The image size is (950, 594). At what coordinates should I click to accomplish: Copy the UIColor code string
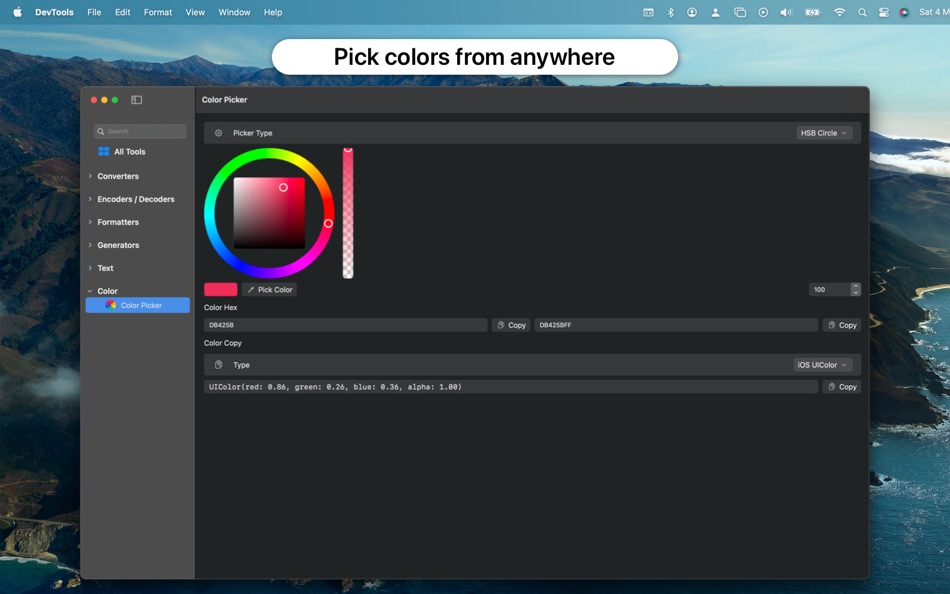point(842,387)
